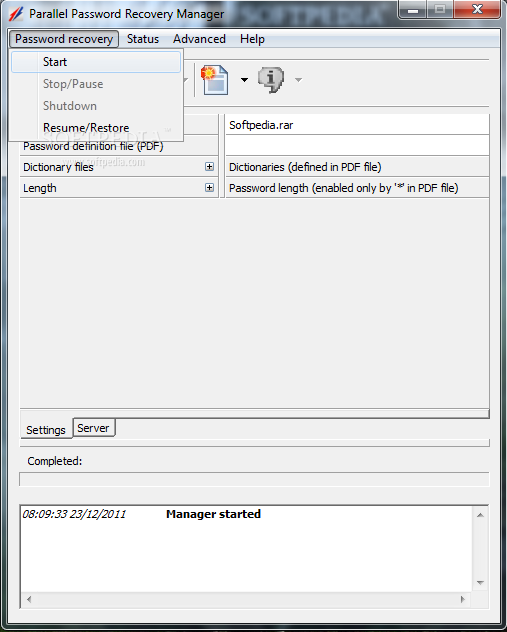Click log horizontal scroll right arrow
This screenshot has height=632, width=507.
(x=463, y=599)
